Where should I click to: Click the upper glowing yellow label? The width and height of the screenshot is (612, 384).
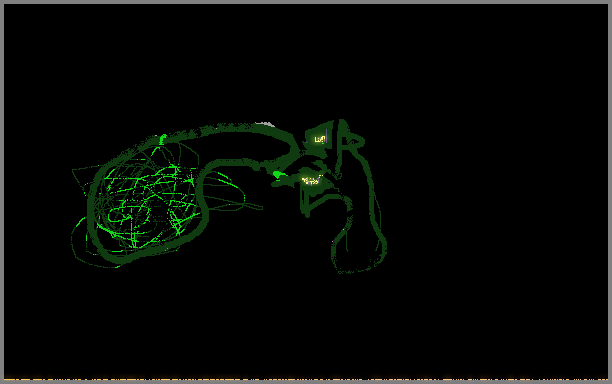click(x=320, y=139)
